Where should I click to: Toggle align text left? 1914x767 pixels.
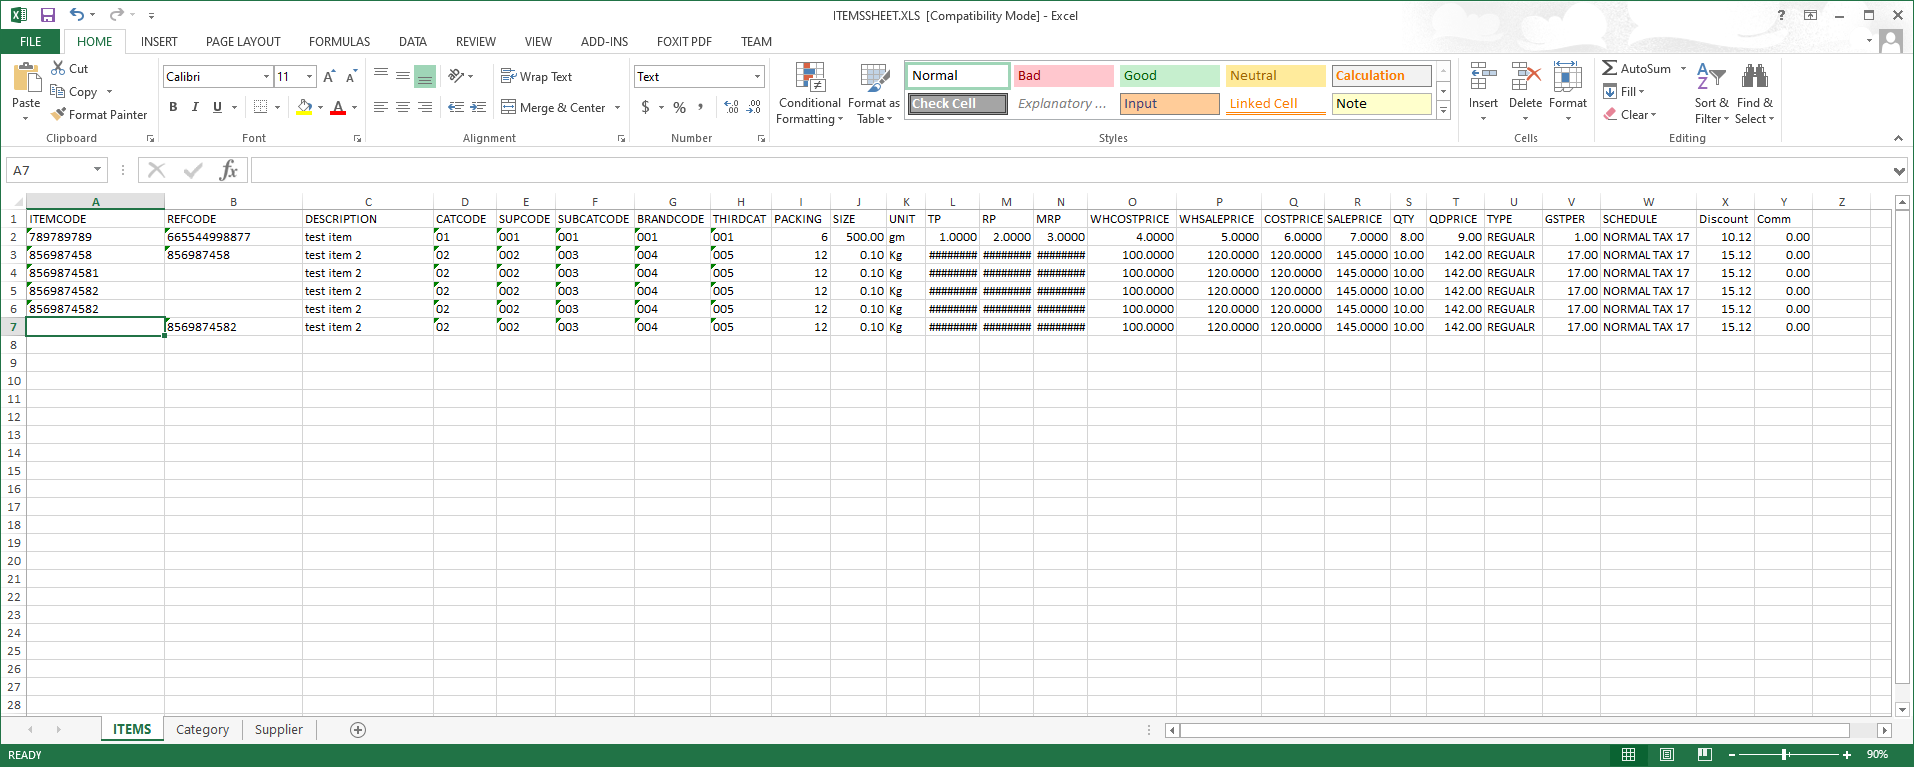tap(381, 107)
